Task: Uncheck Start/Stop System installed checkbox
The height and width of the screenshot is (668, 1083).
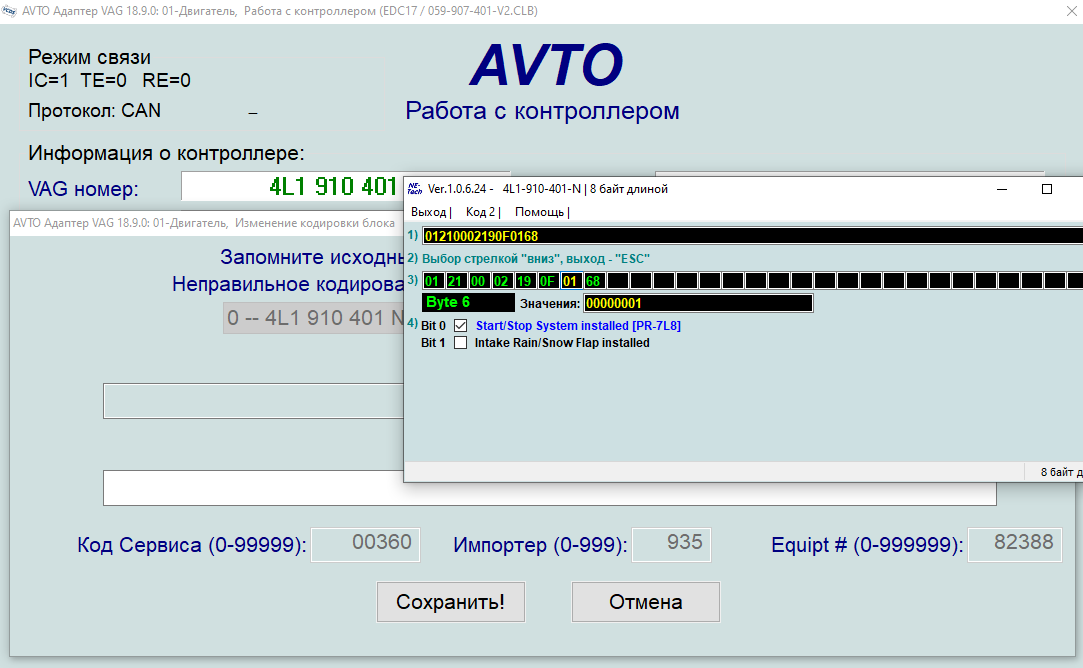Action: 461,326
